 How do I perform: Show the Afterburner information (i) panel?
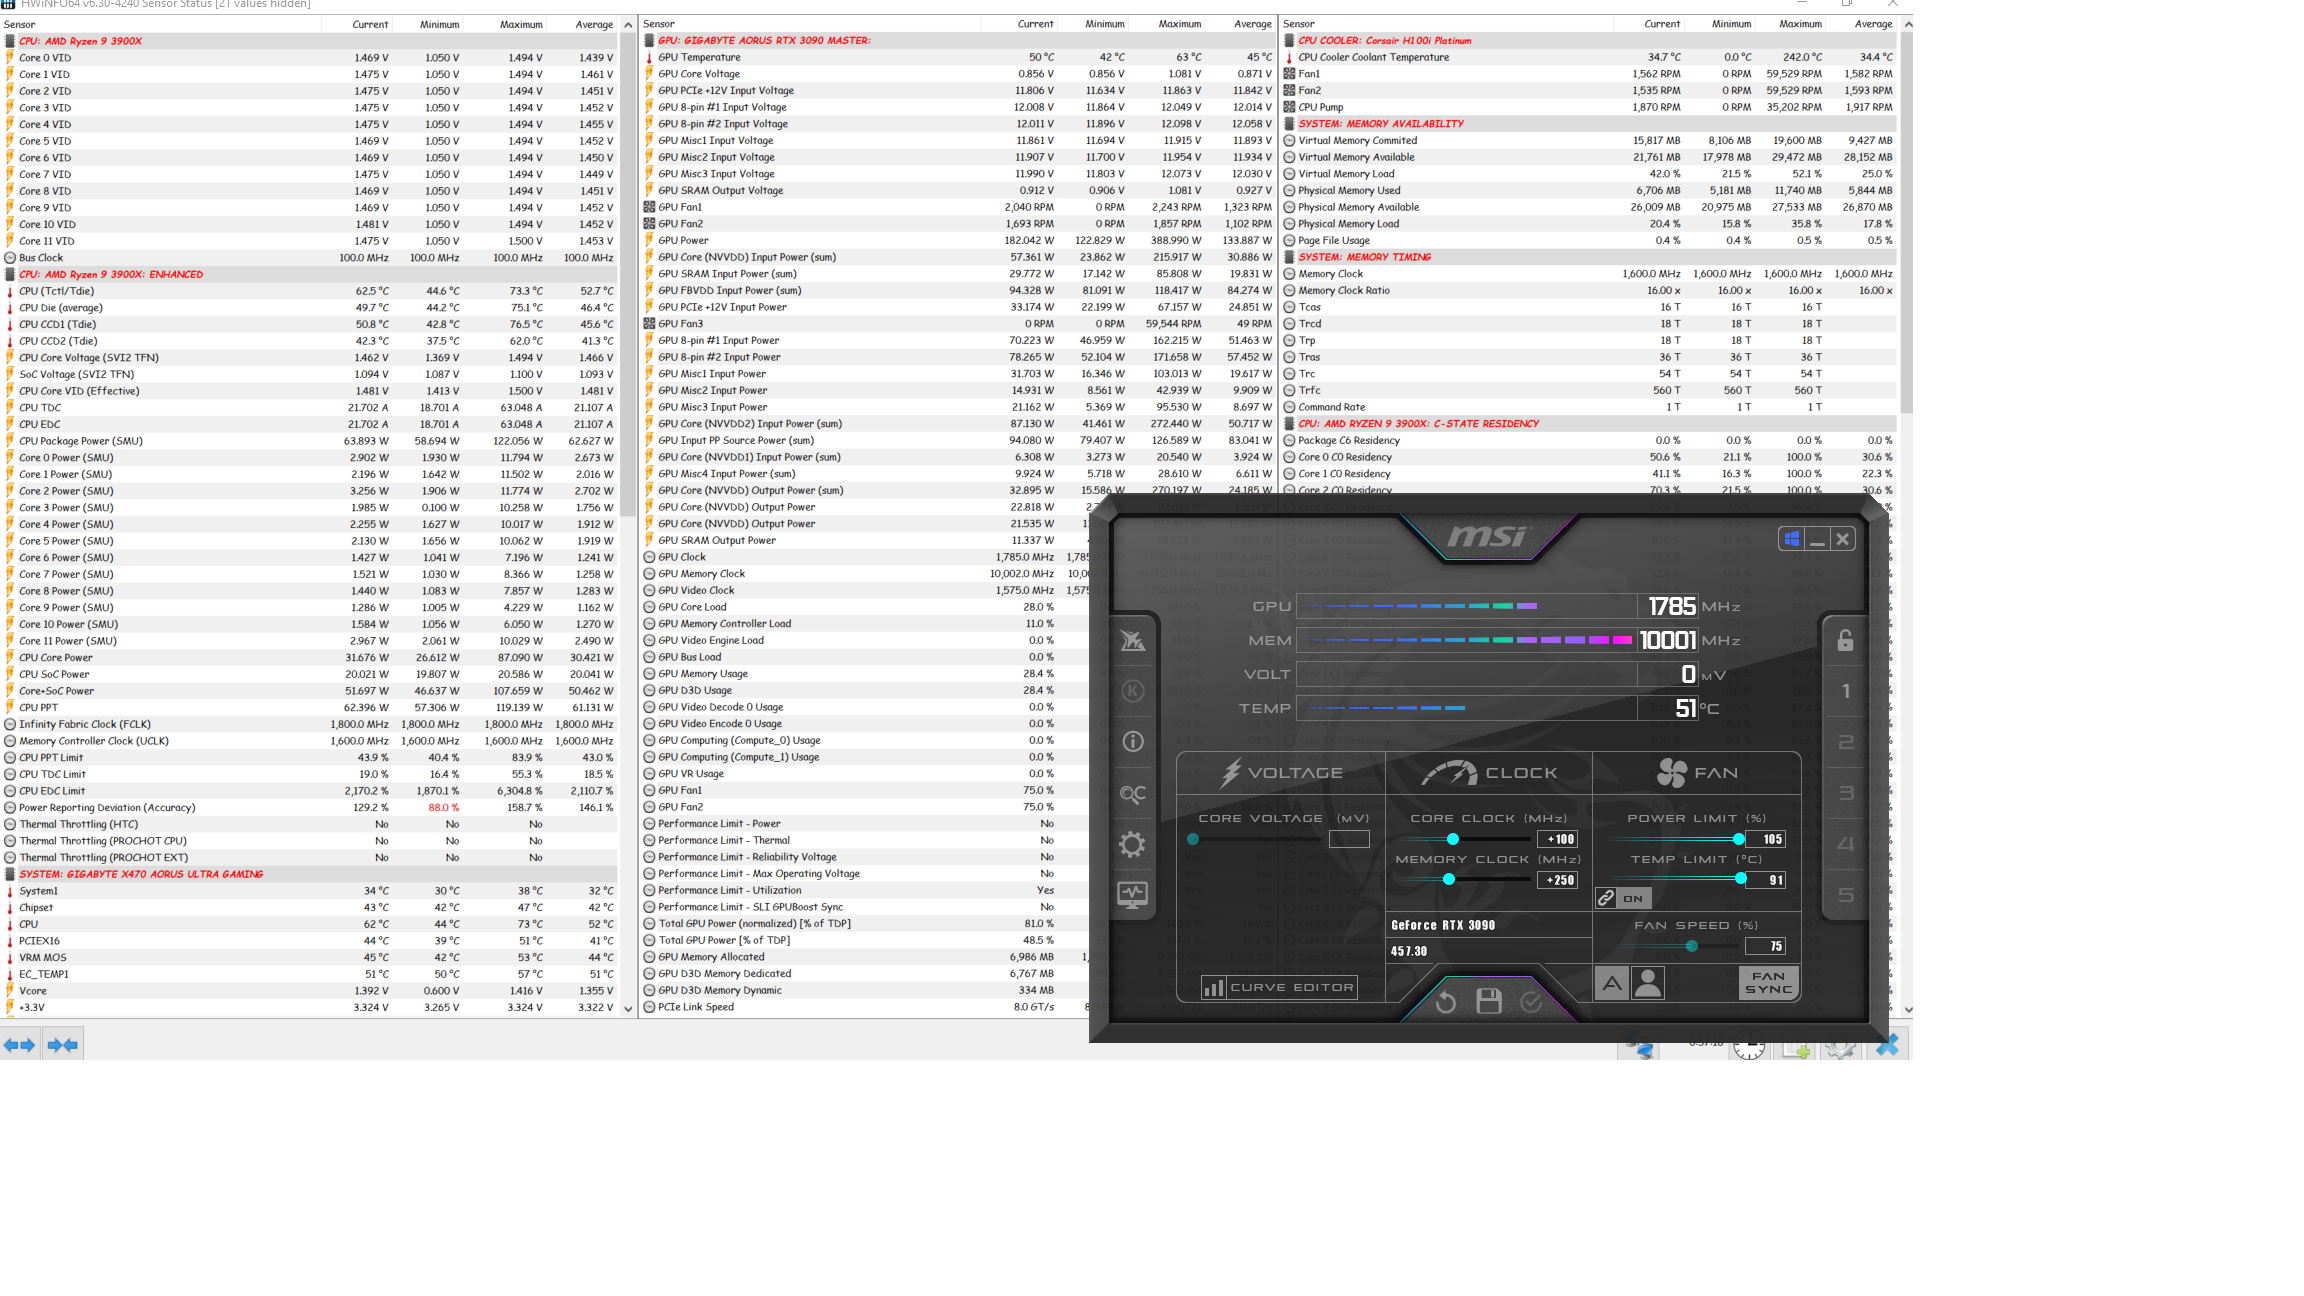point(1132,742)
